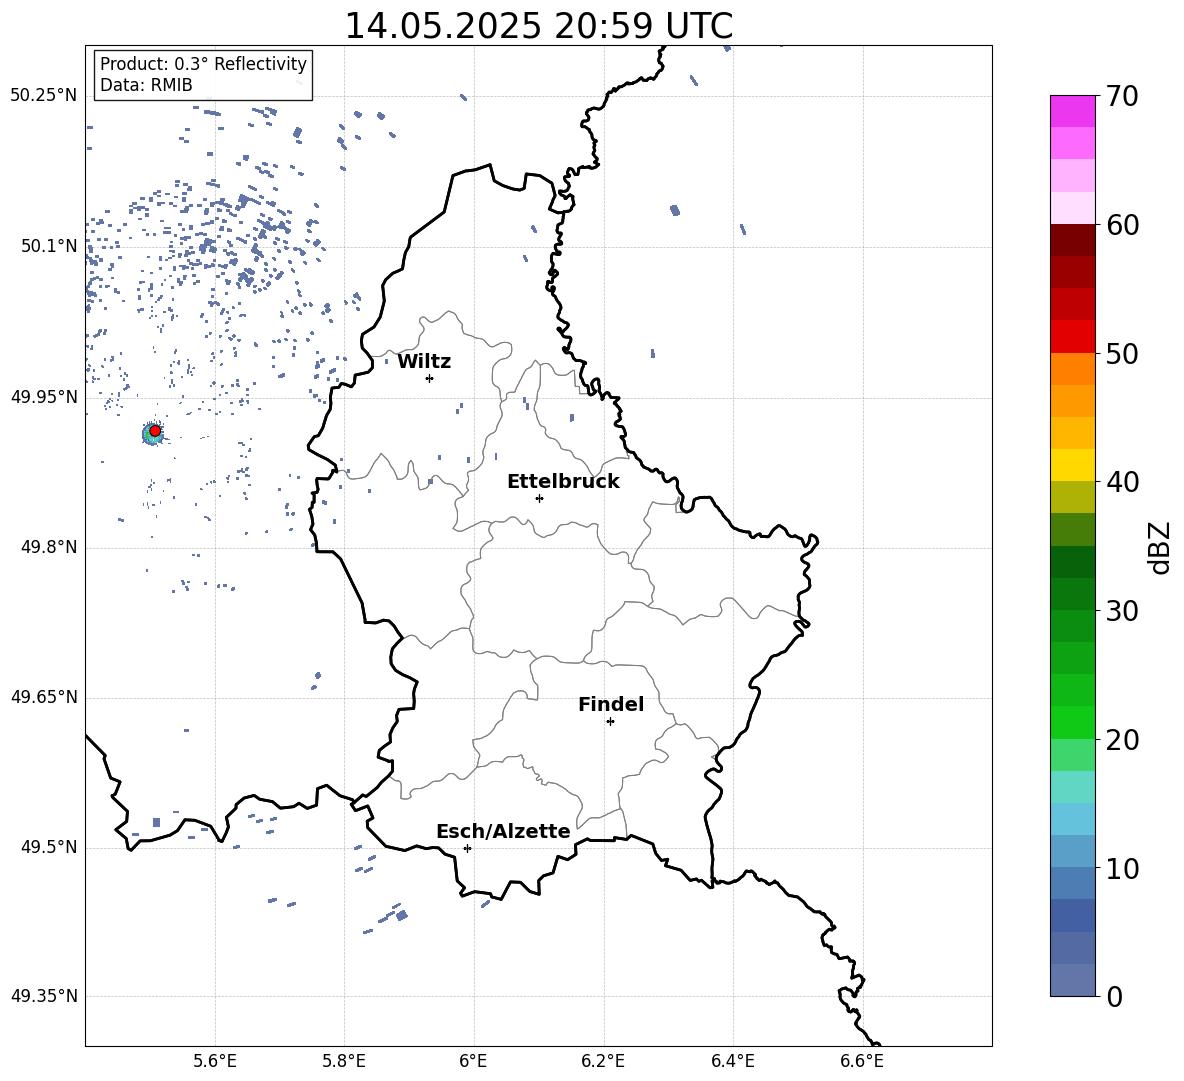Click the Esch/Alzette station cross marker
This screenshot has height=1081, width=1184.
[x=467, y=848]
